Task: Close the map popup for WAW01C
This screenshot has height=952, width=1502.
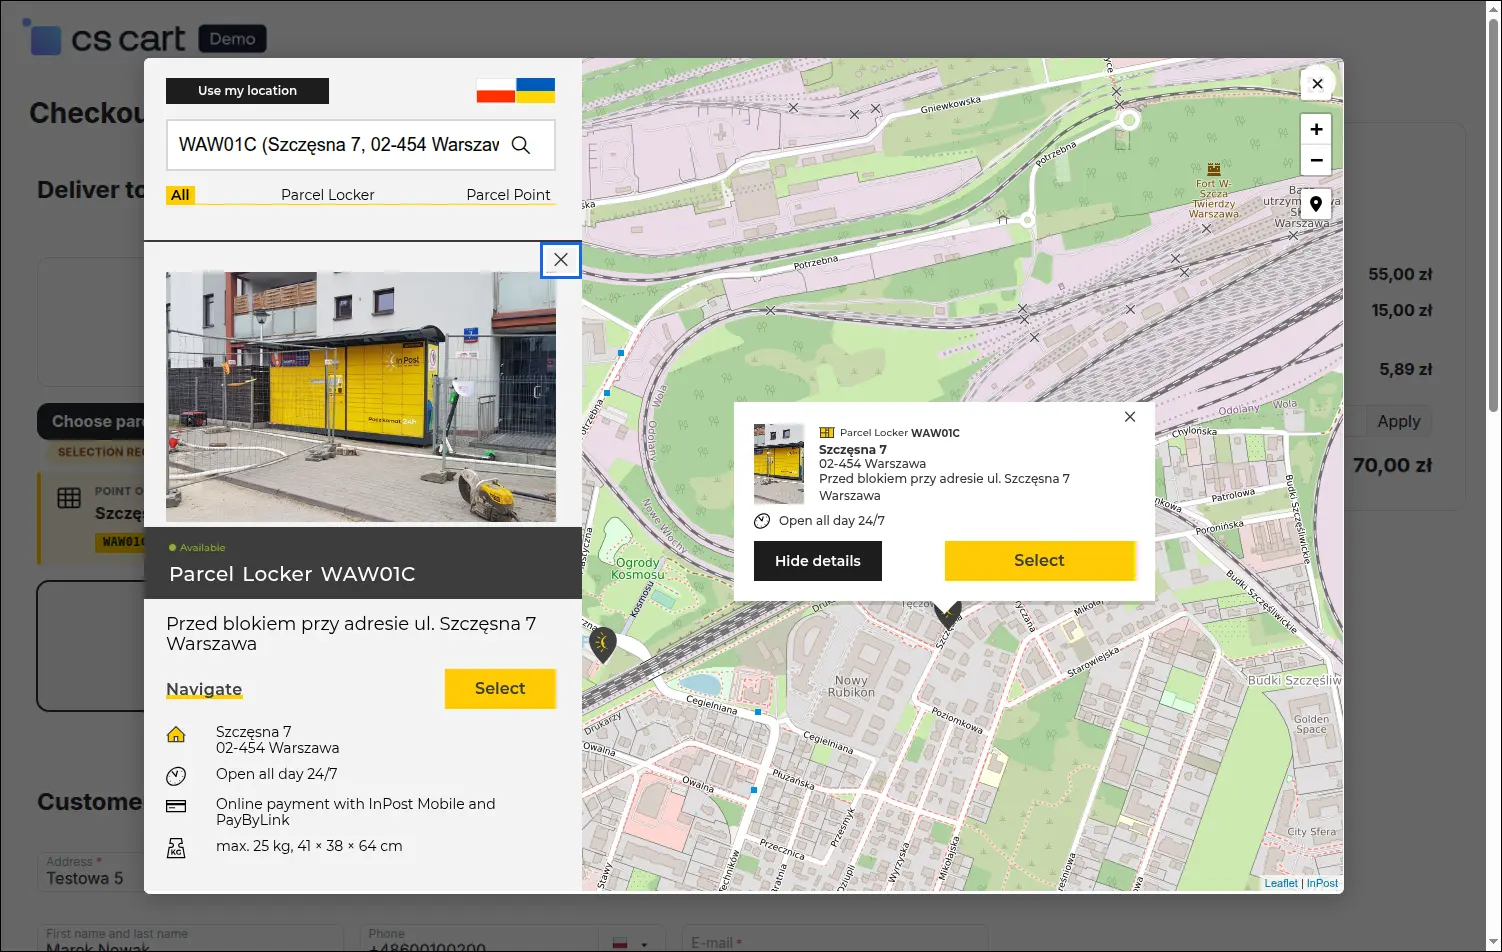Action: [x=1130, y=417]
